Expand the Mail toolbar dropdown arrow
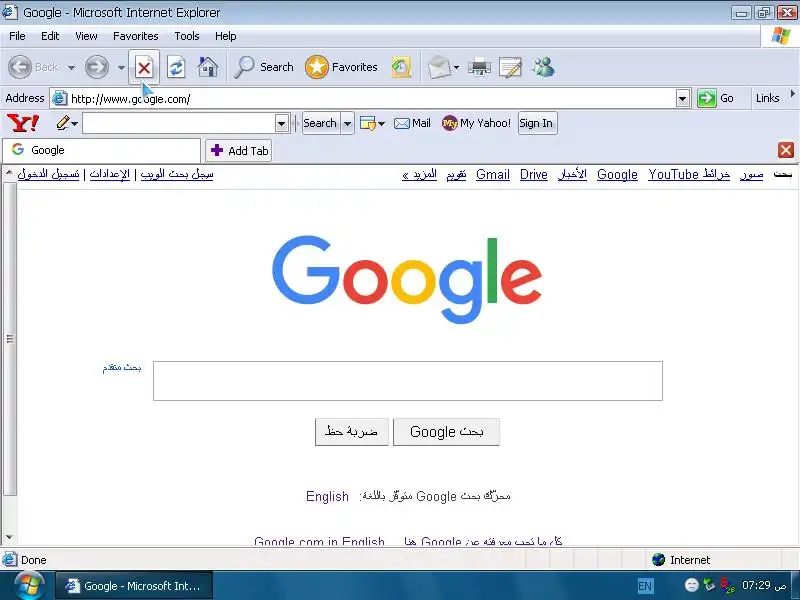800x600 pixels. [x=456, y=67]
